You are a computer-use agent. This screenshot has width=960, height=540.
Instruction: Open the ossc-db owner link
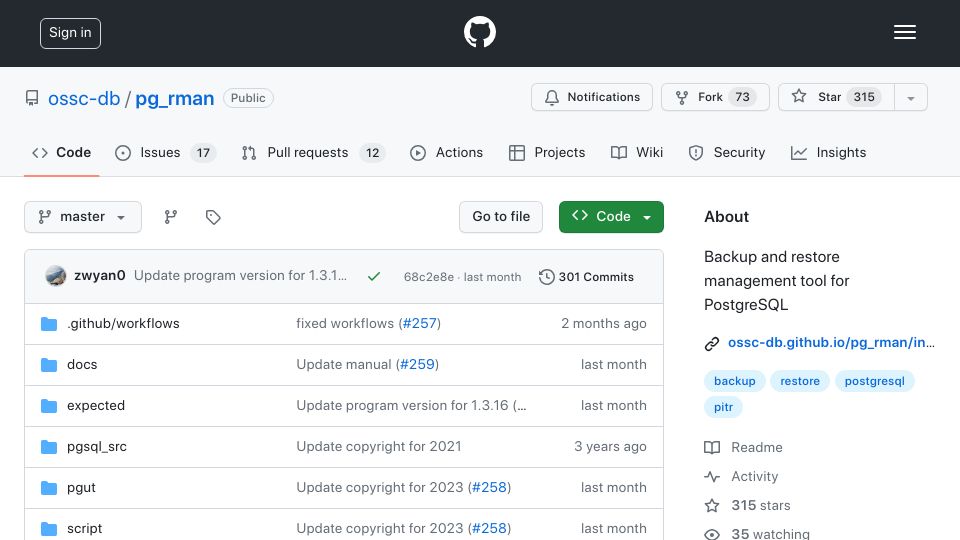click(84, 98)
